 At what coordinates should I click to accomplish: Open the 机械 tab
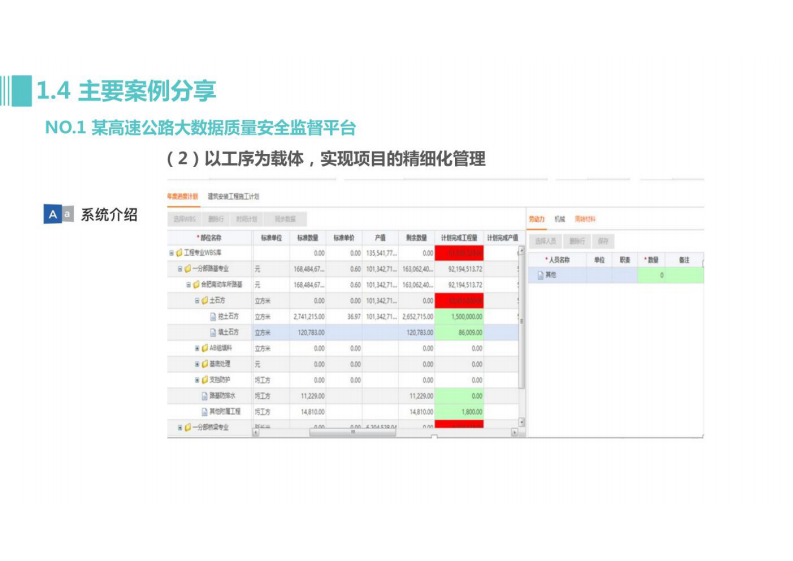tap(559, 219)
